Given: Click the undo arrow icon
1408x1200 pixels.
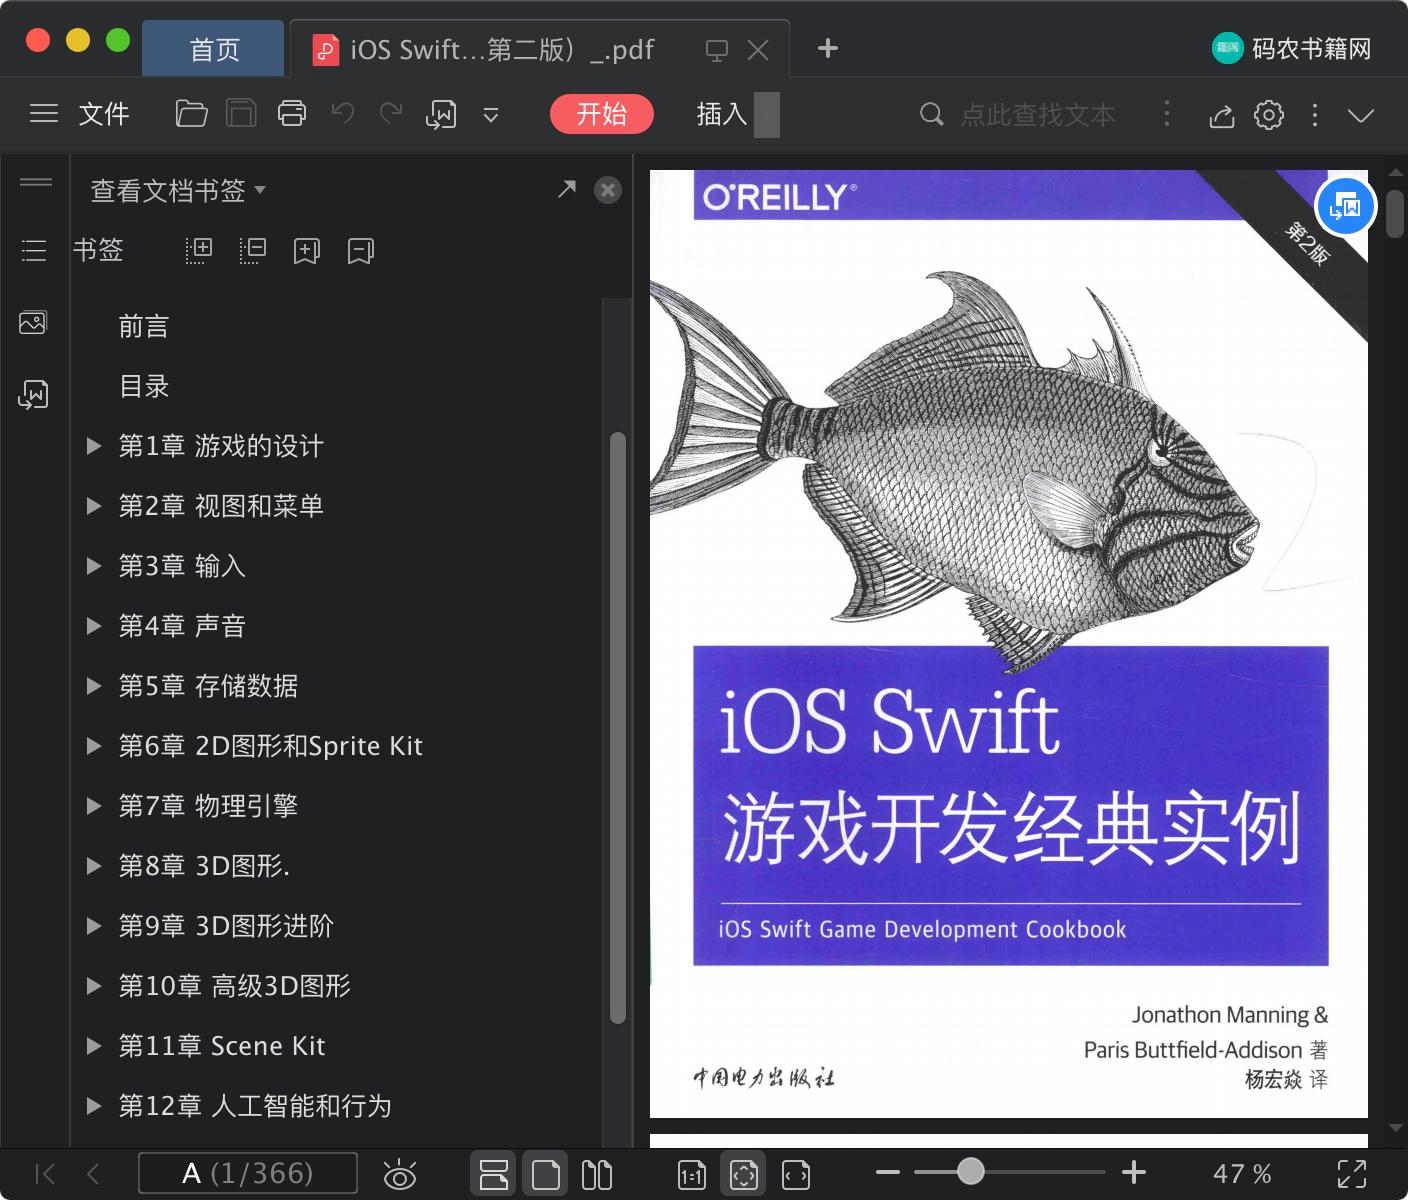Looking at the screenshot, I should [342, 114].
